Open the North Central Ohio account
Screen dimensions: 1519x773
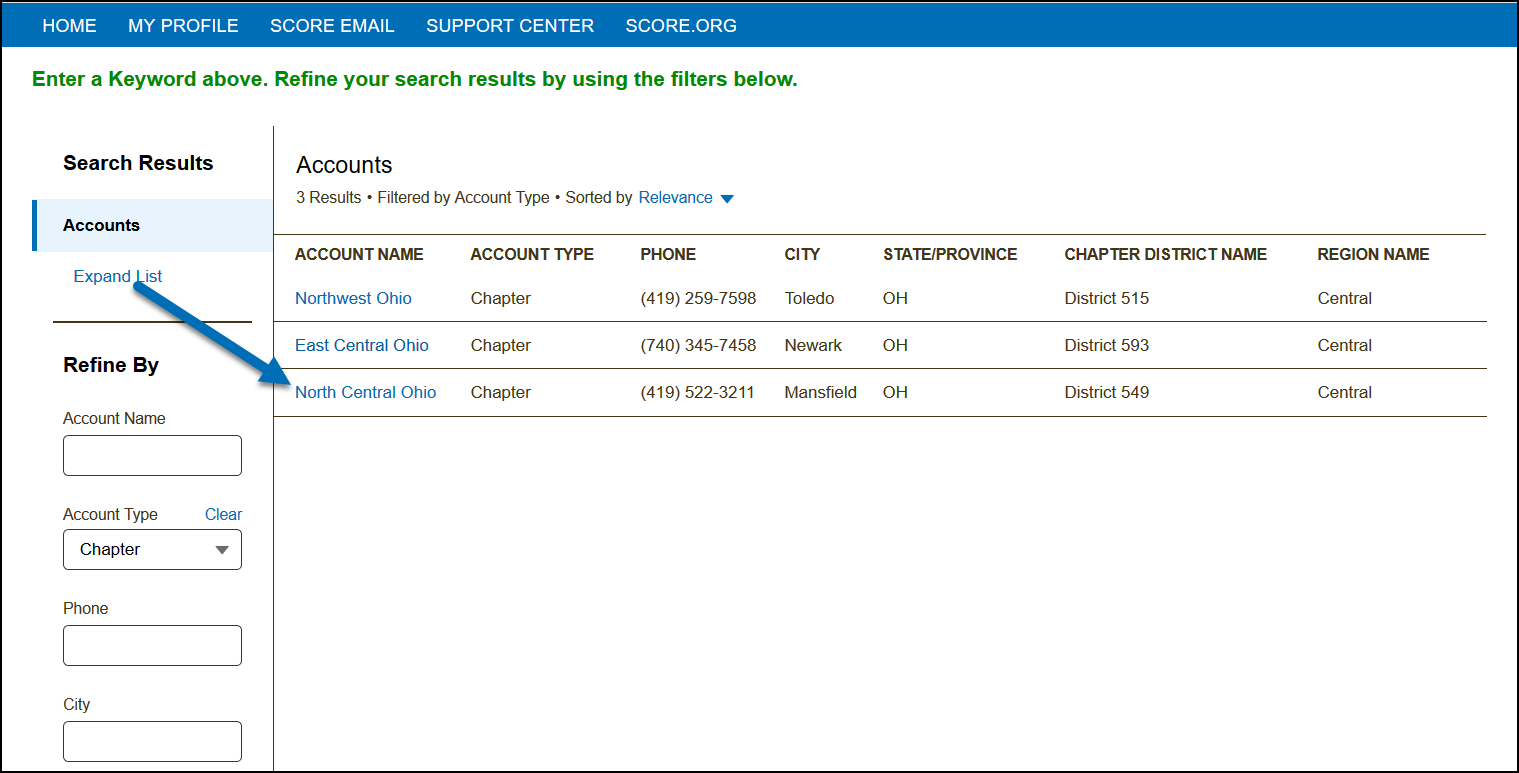pos(366,392)
